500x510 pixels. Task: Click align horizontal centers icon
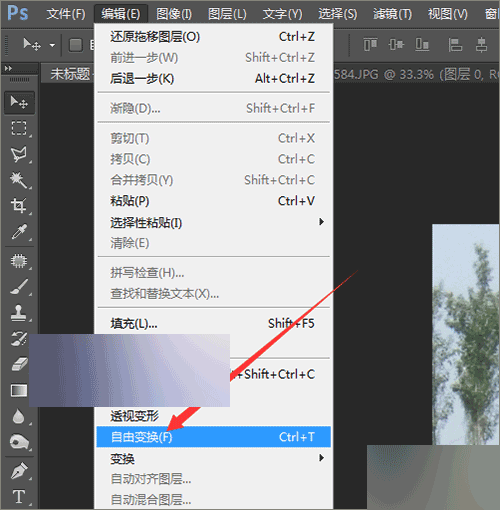(x=481, y=44)
